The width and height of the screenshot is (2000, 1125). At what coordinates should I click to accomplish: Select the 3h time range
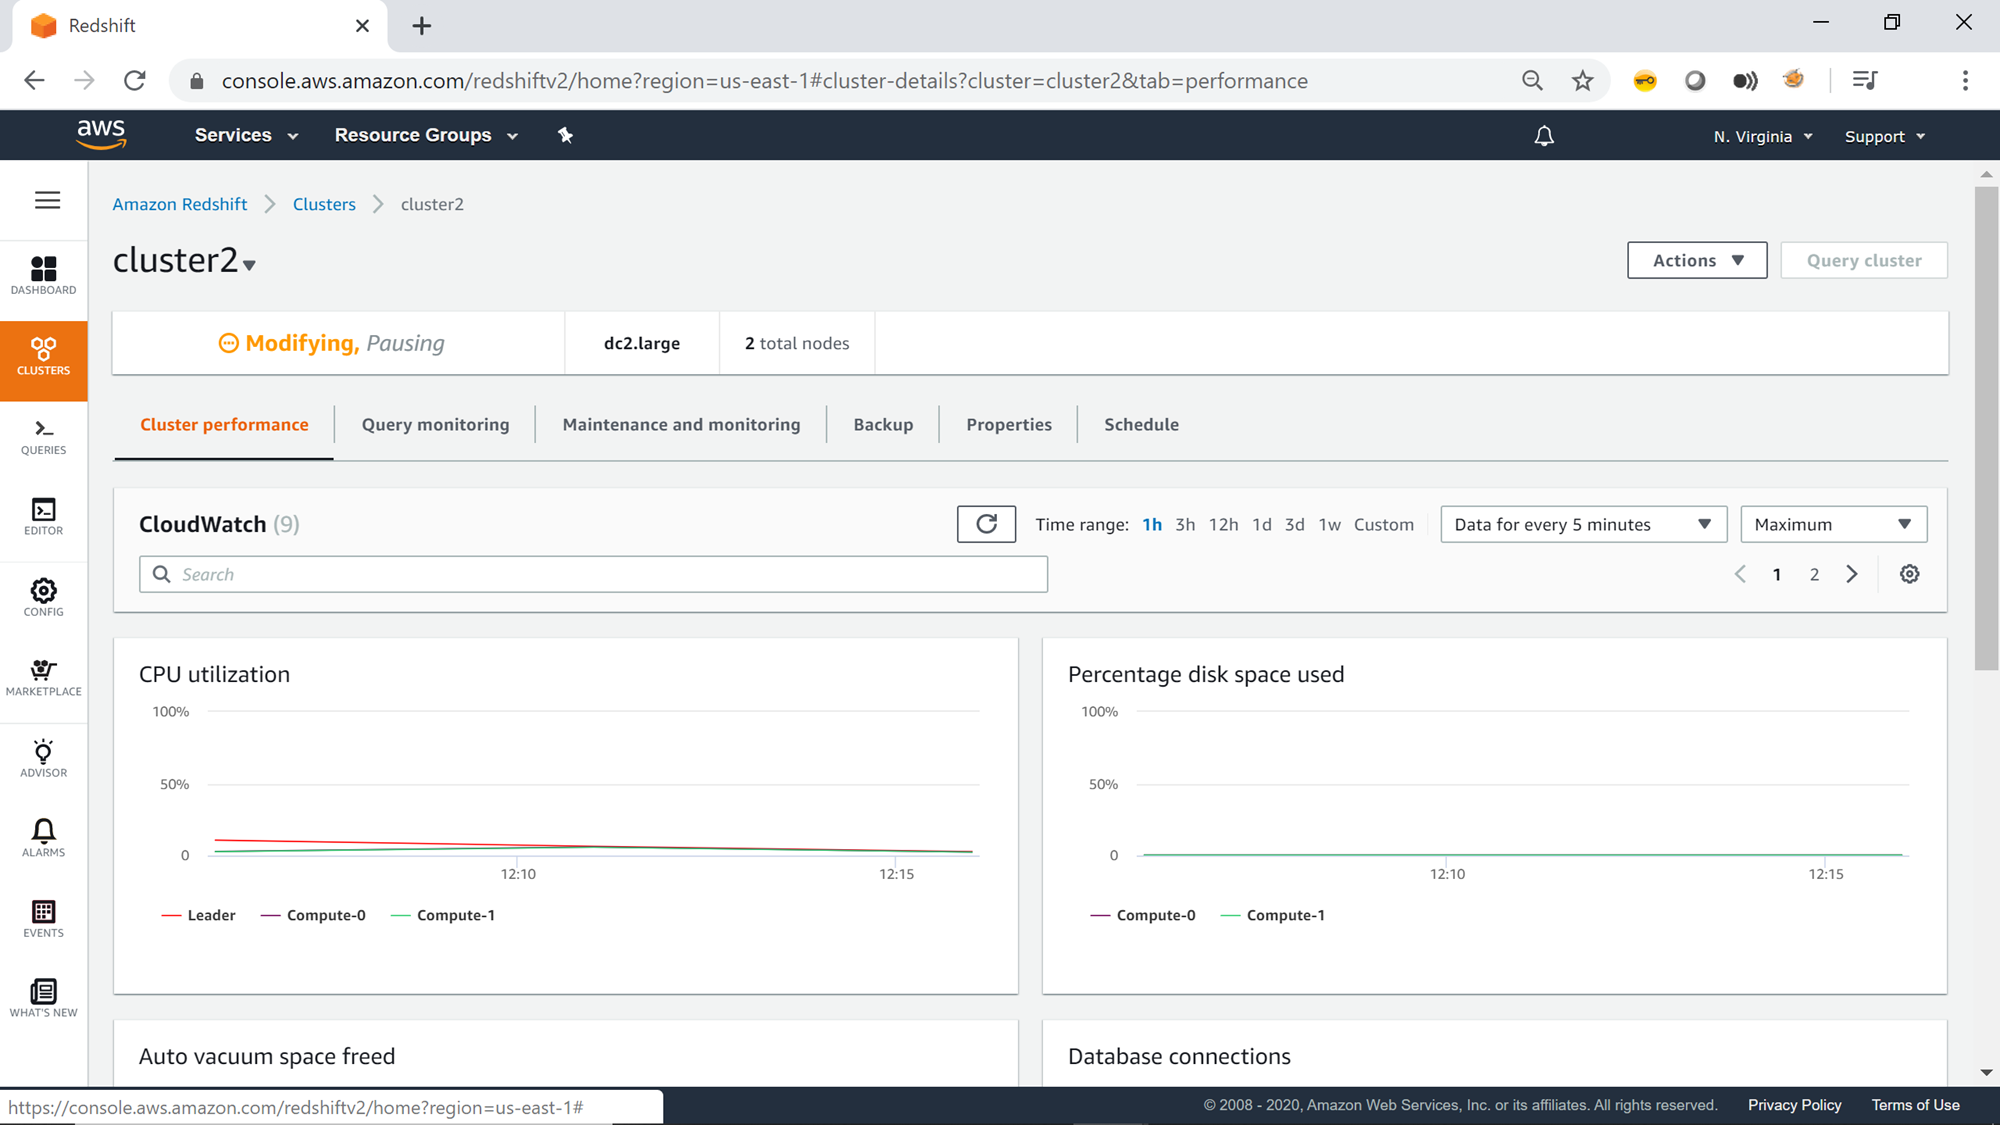click(1185, 525)
